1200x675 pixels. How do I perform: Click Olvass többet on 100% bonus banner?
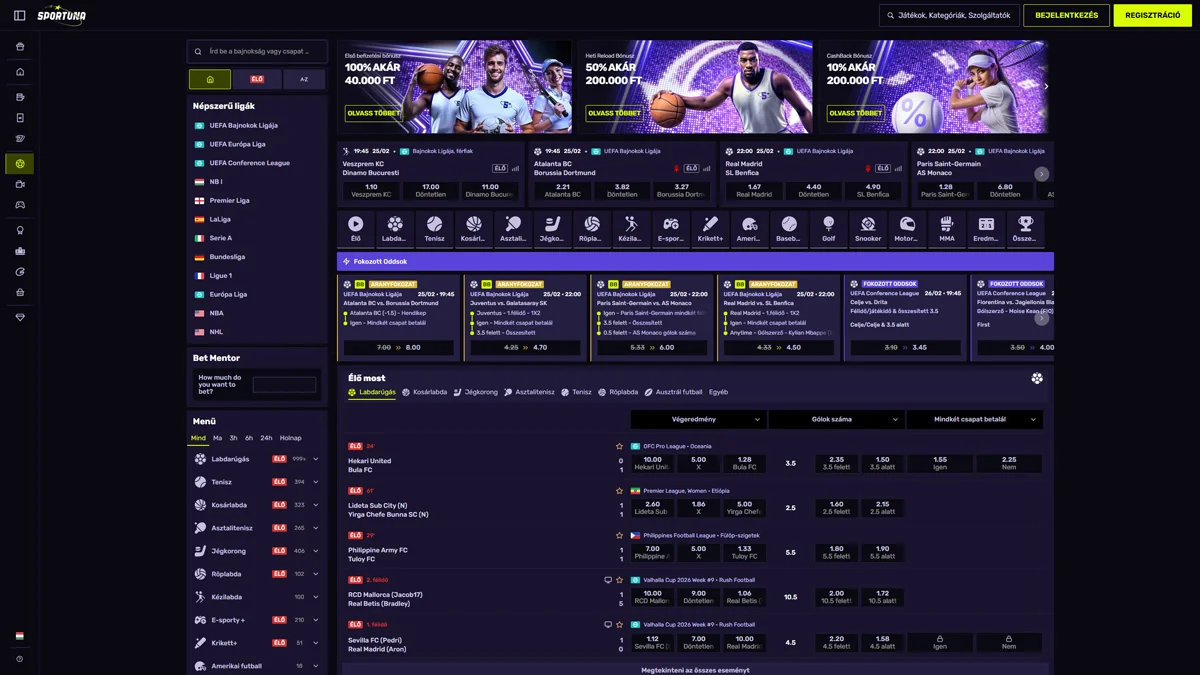coord(373,113)
